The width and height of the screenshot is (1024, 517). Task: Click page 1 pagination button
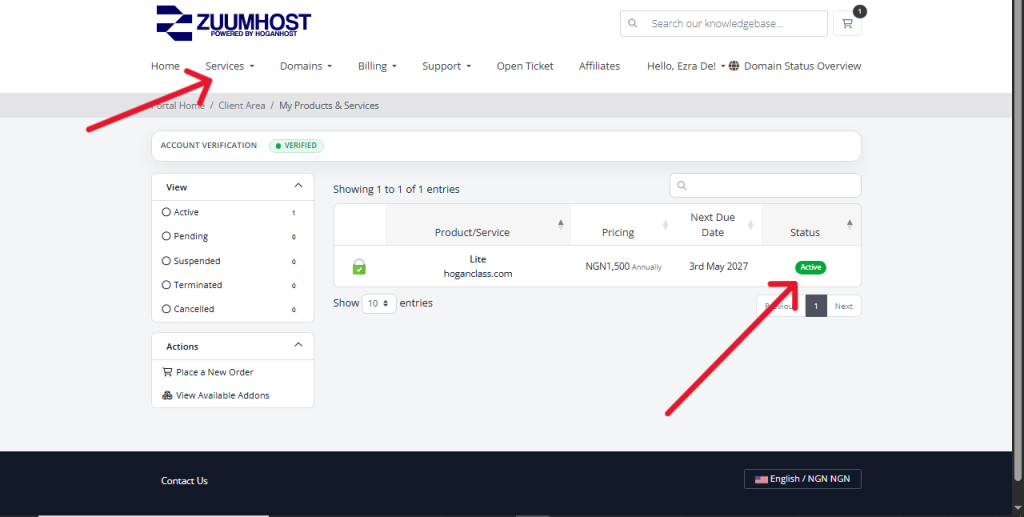click(x=816, y=306)
